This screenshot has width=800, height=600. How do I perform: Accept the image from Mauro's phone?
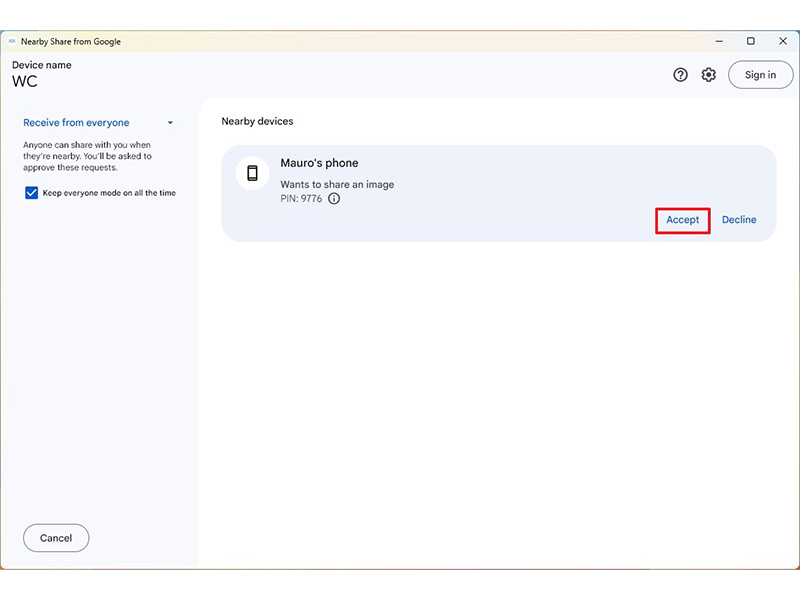tap(683, 220)
